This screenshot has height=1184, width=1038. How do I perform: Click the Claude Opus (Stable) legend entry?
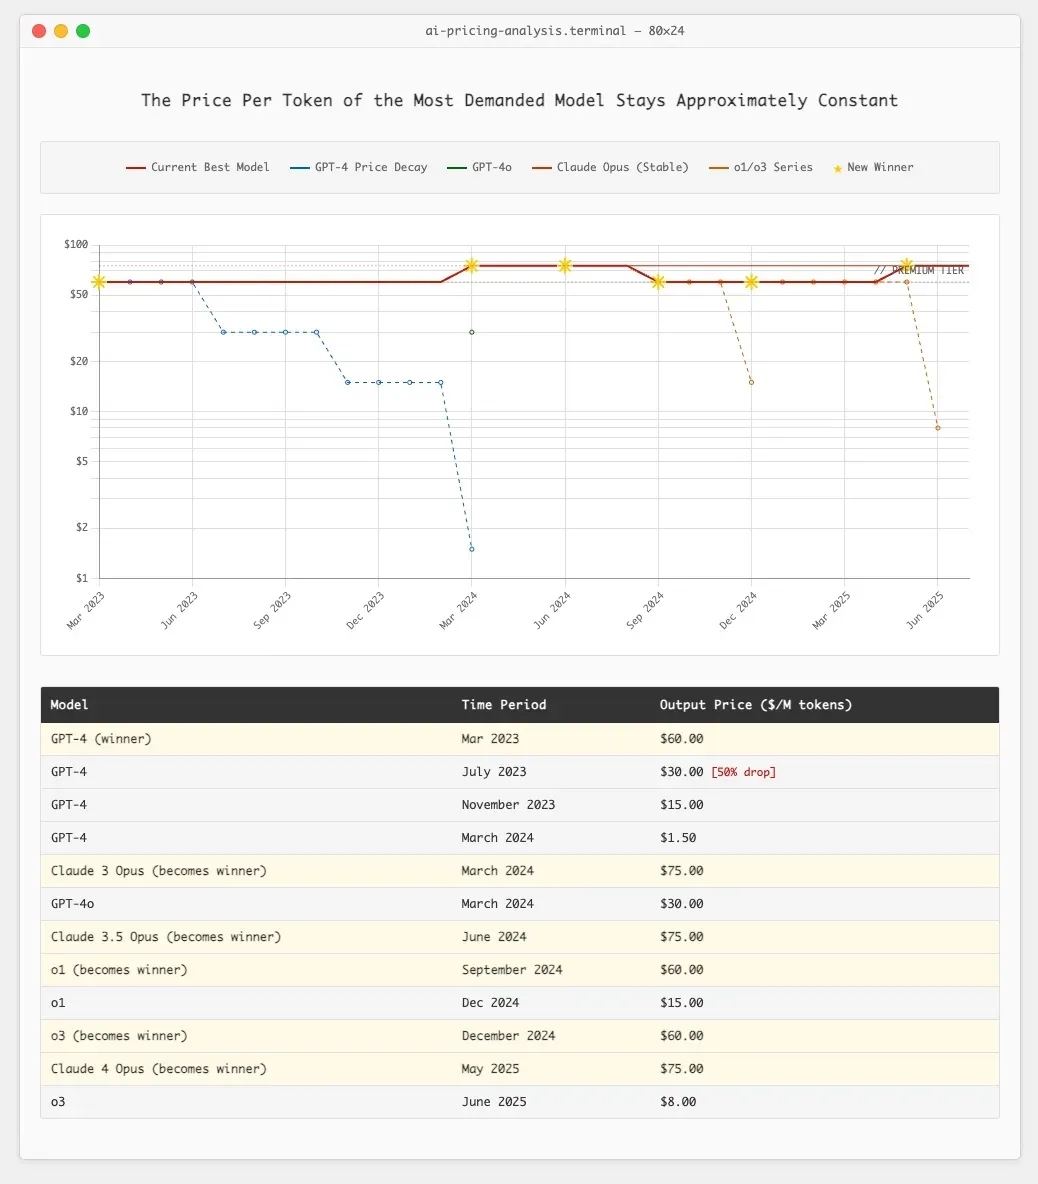point(610,168)
